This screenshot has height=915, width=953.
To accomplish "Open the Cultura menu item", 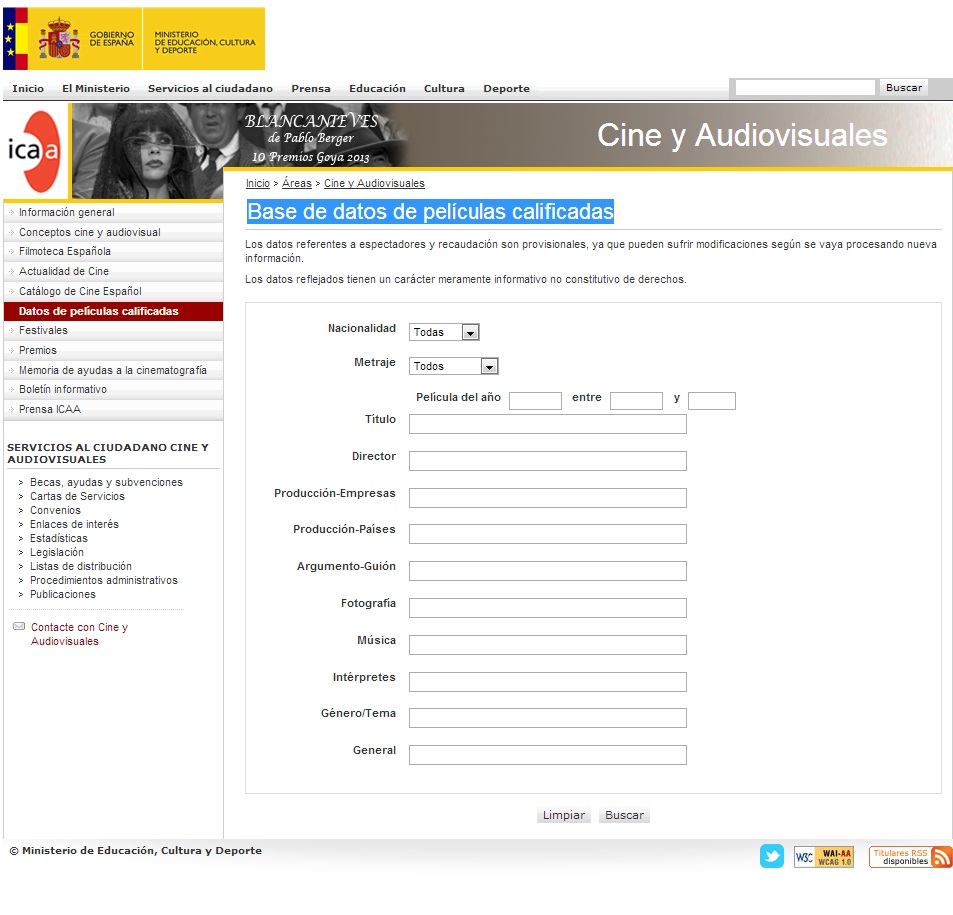I will [444, 89].
